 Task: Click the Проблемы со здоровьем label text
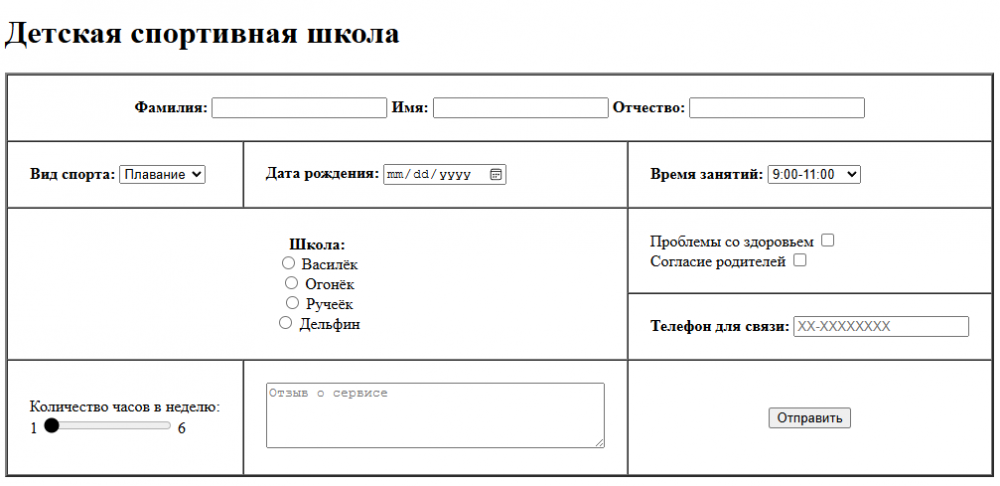click(x=732, y=242)
